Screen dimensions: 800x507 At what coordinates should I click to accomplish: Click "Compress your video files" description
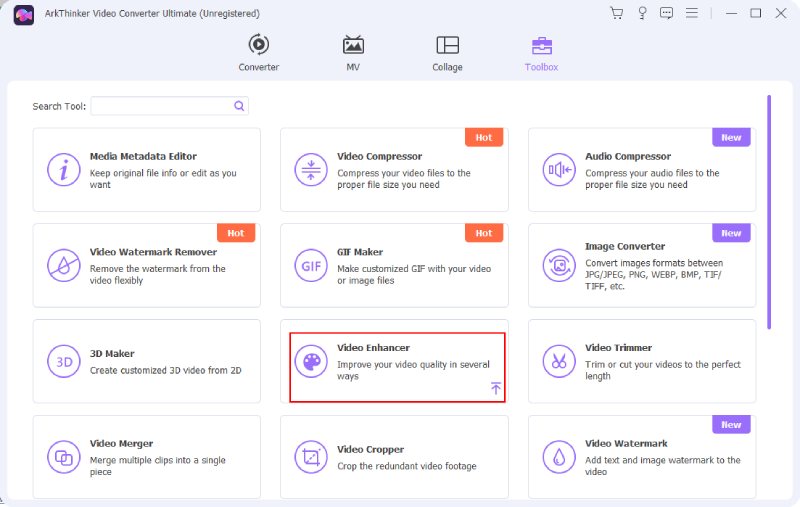pyautogui.click(x=403, y=179)
